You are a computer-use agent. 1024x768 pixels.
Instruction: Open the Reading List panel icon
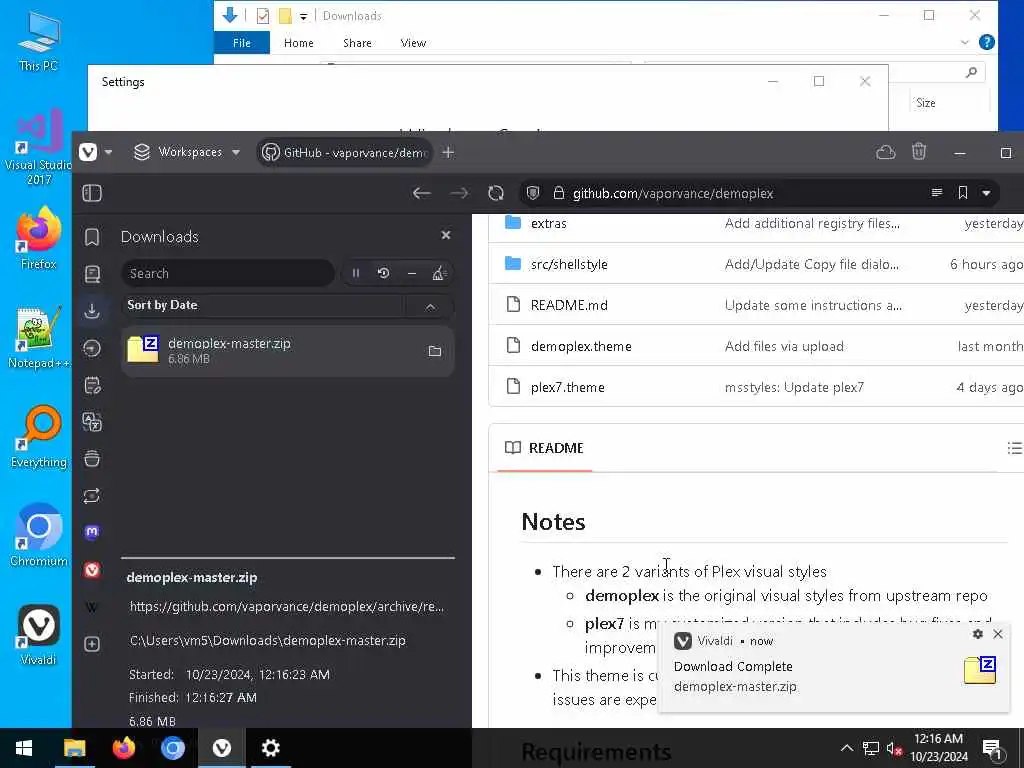[x=92, y=274]
